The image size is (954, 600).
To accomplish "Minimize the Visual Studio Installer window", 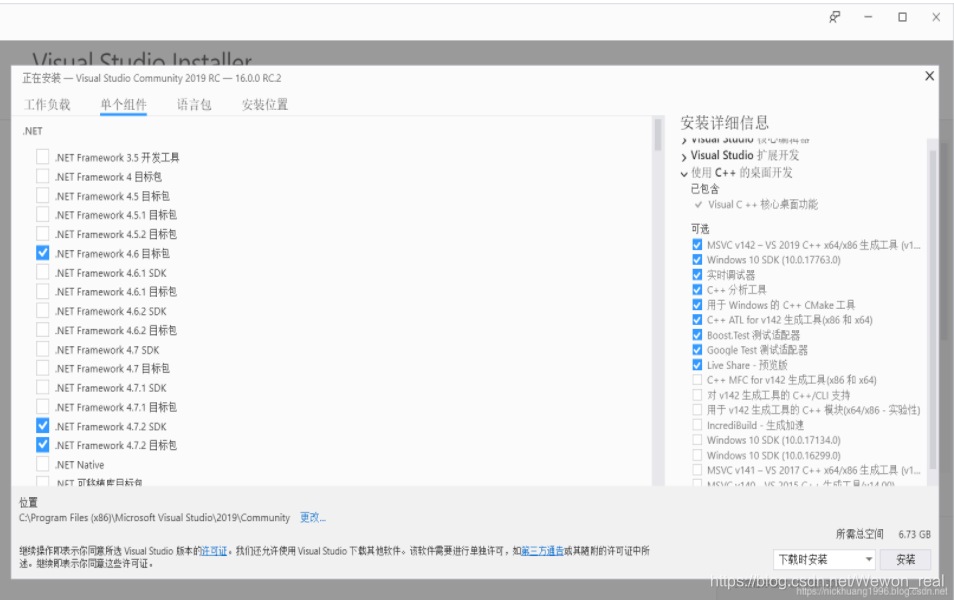I will point(868,17).
